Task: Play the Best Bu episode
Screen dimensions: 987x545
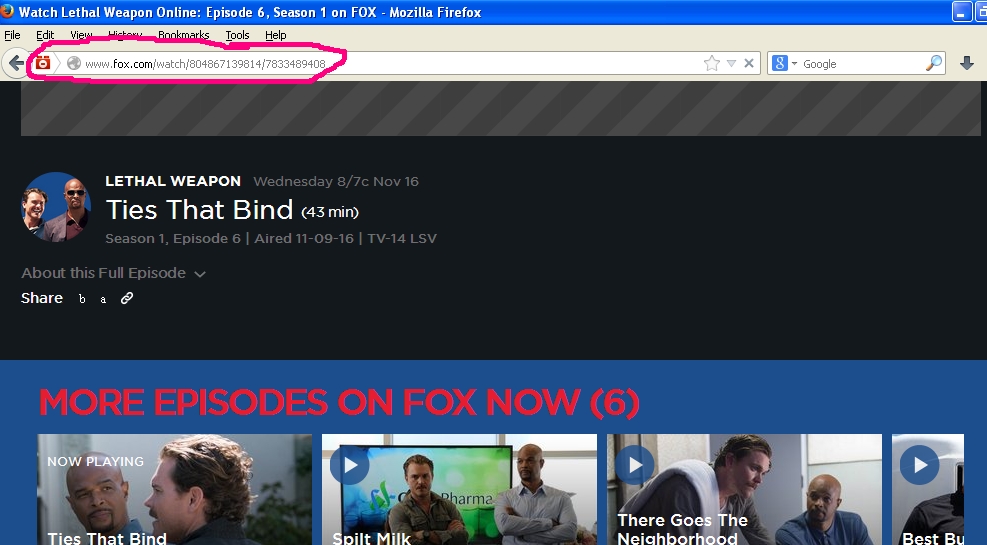Action: click(x=920, y=464)
